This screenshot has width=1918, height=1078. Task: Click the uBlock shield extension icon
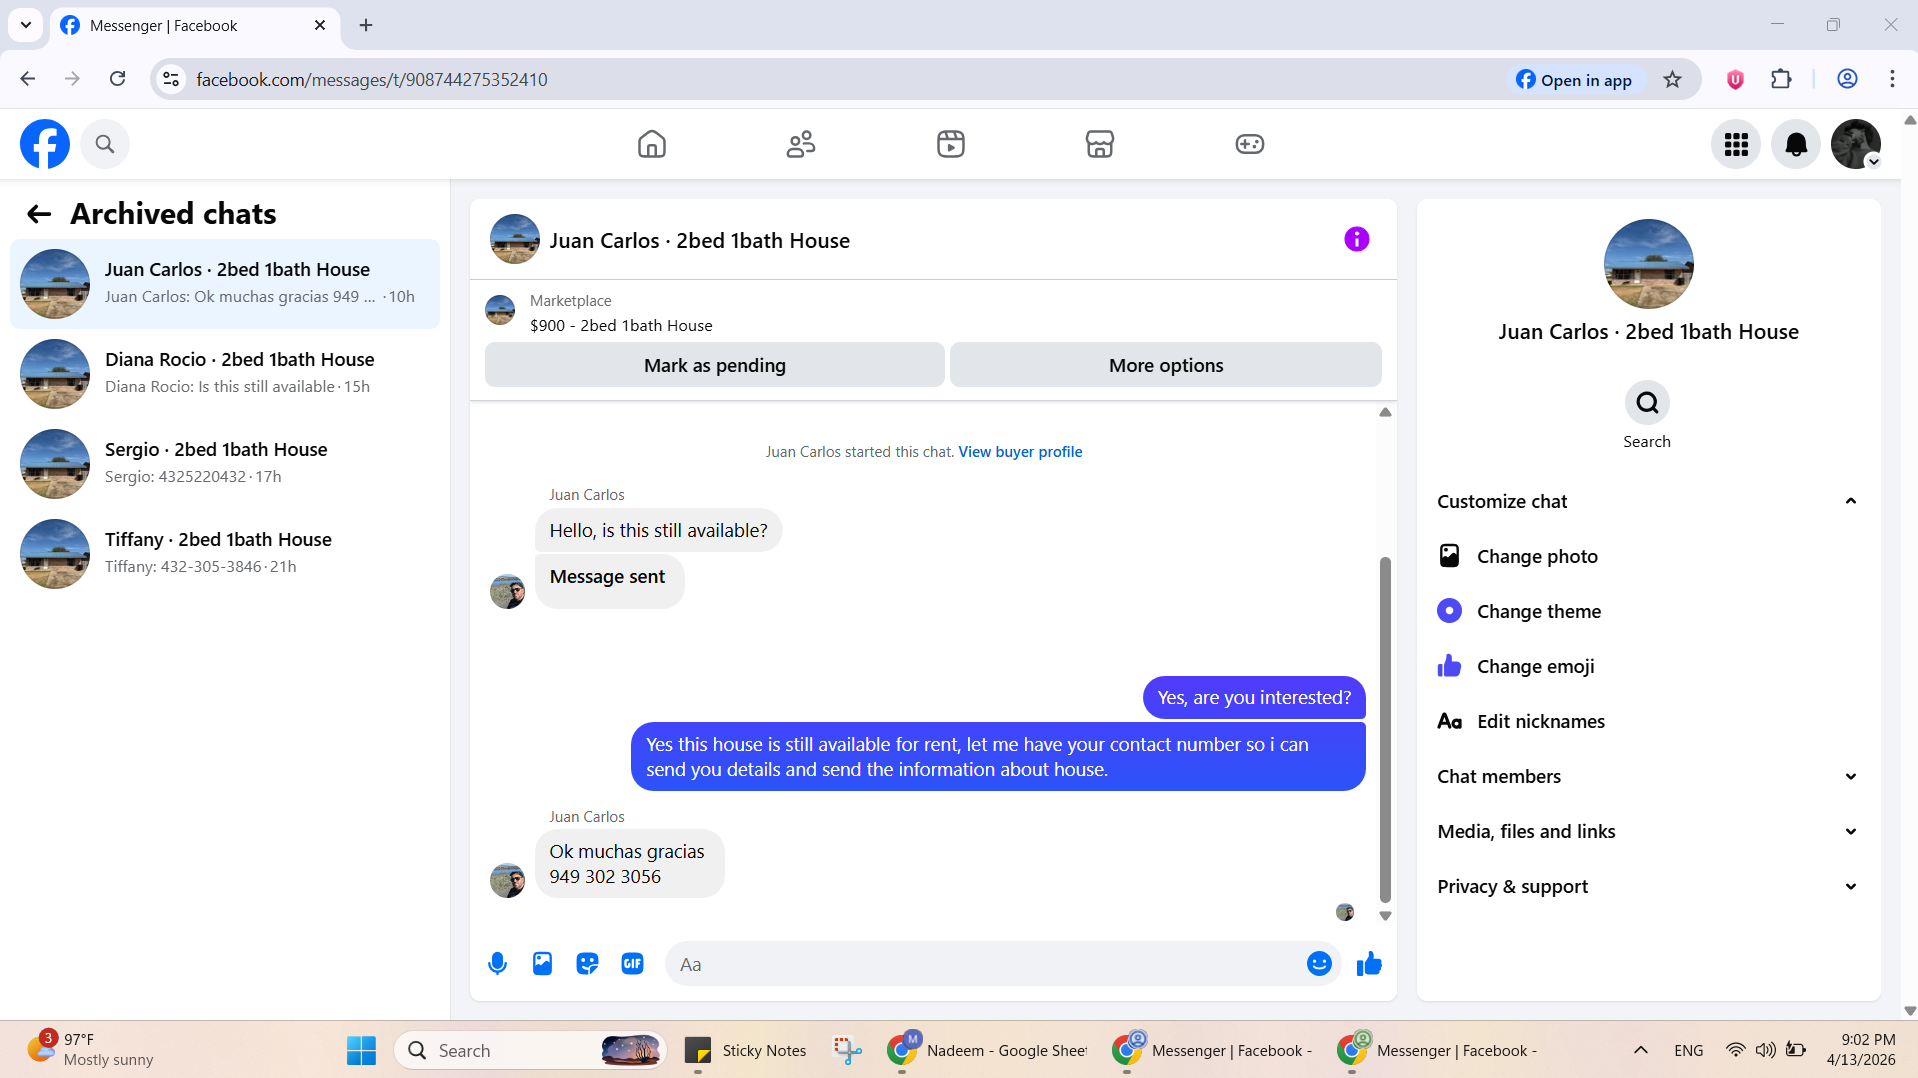click(x=1735, y=79)
